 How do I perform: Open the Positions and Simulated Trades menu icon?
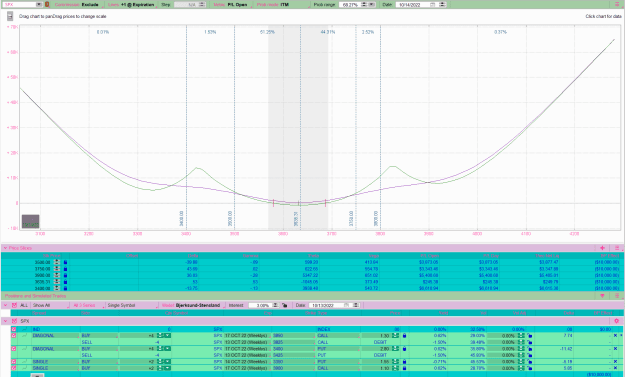[x=617, y=296]
